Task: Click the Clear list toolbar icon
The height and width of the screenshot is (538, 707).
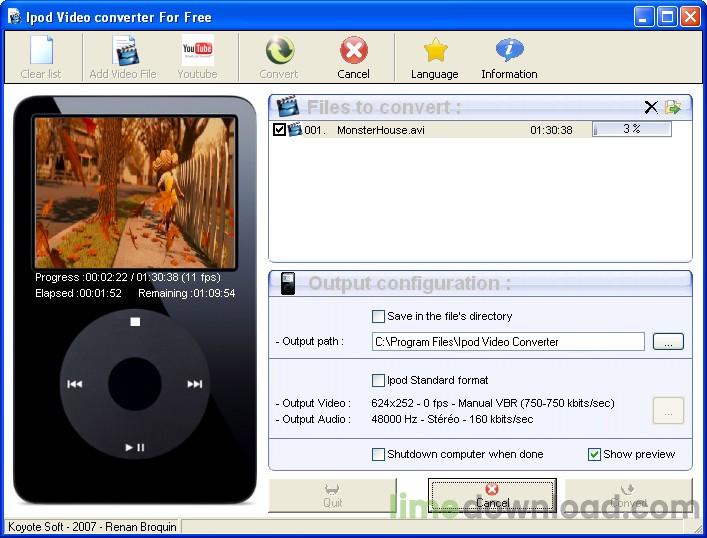Action: point(41,50)
